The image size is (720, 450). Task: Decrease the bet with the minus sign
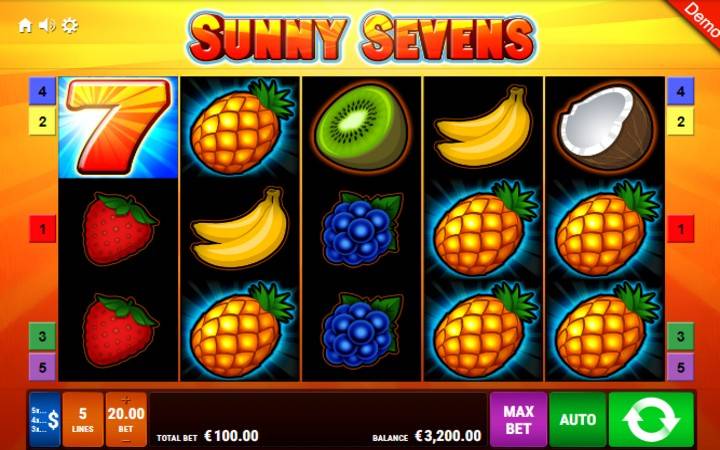[126, 441]
